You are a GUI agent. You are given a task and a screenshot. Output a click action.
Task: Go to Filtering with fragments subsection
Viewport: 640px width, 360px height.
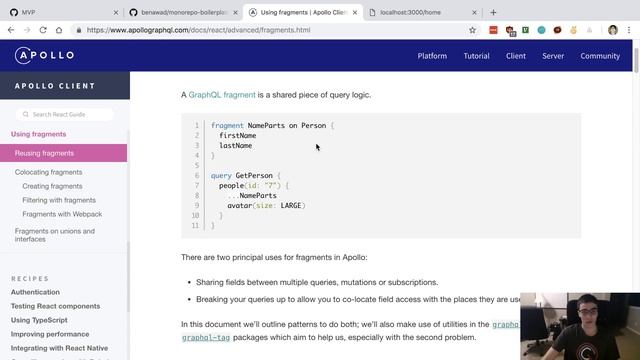59,200
